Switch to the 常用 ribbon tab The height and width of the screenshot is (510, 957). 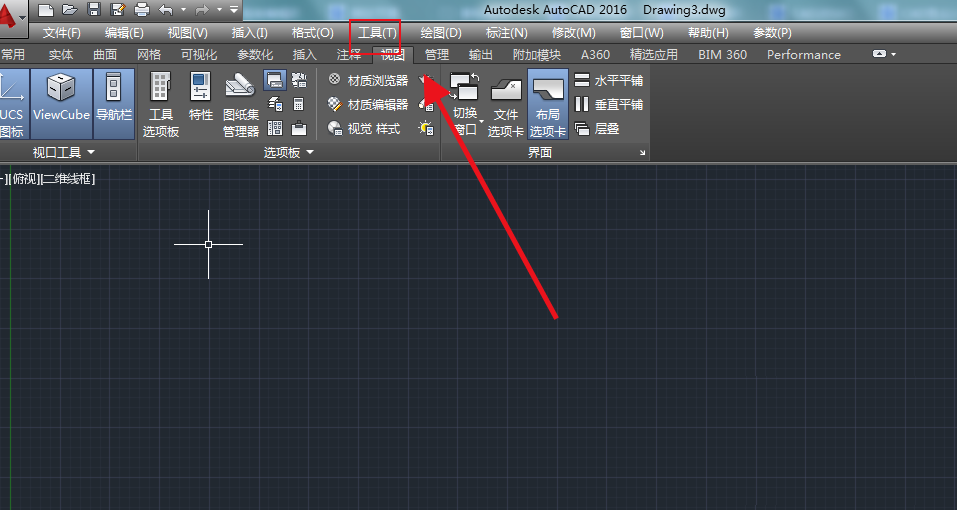(x=13, y=55)
